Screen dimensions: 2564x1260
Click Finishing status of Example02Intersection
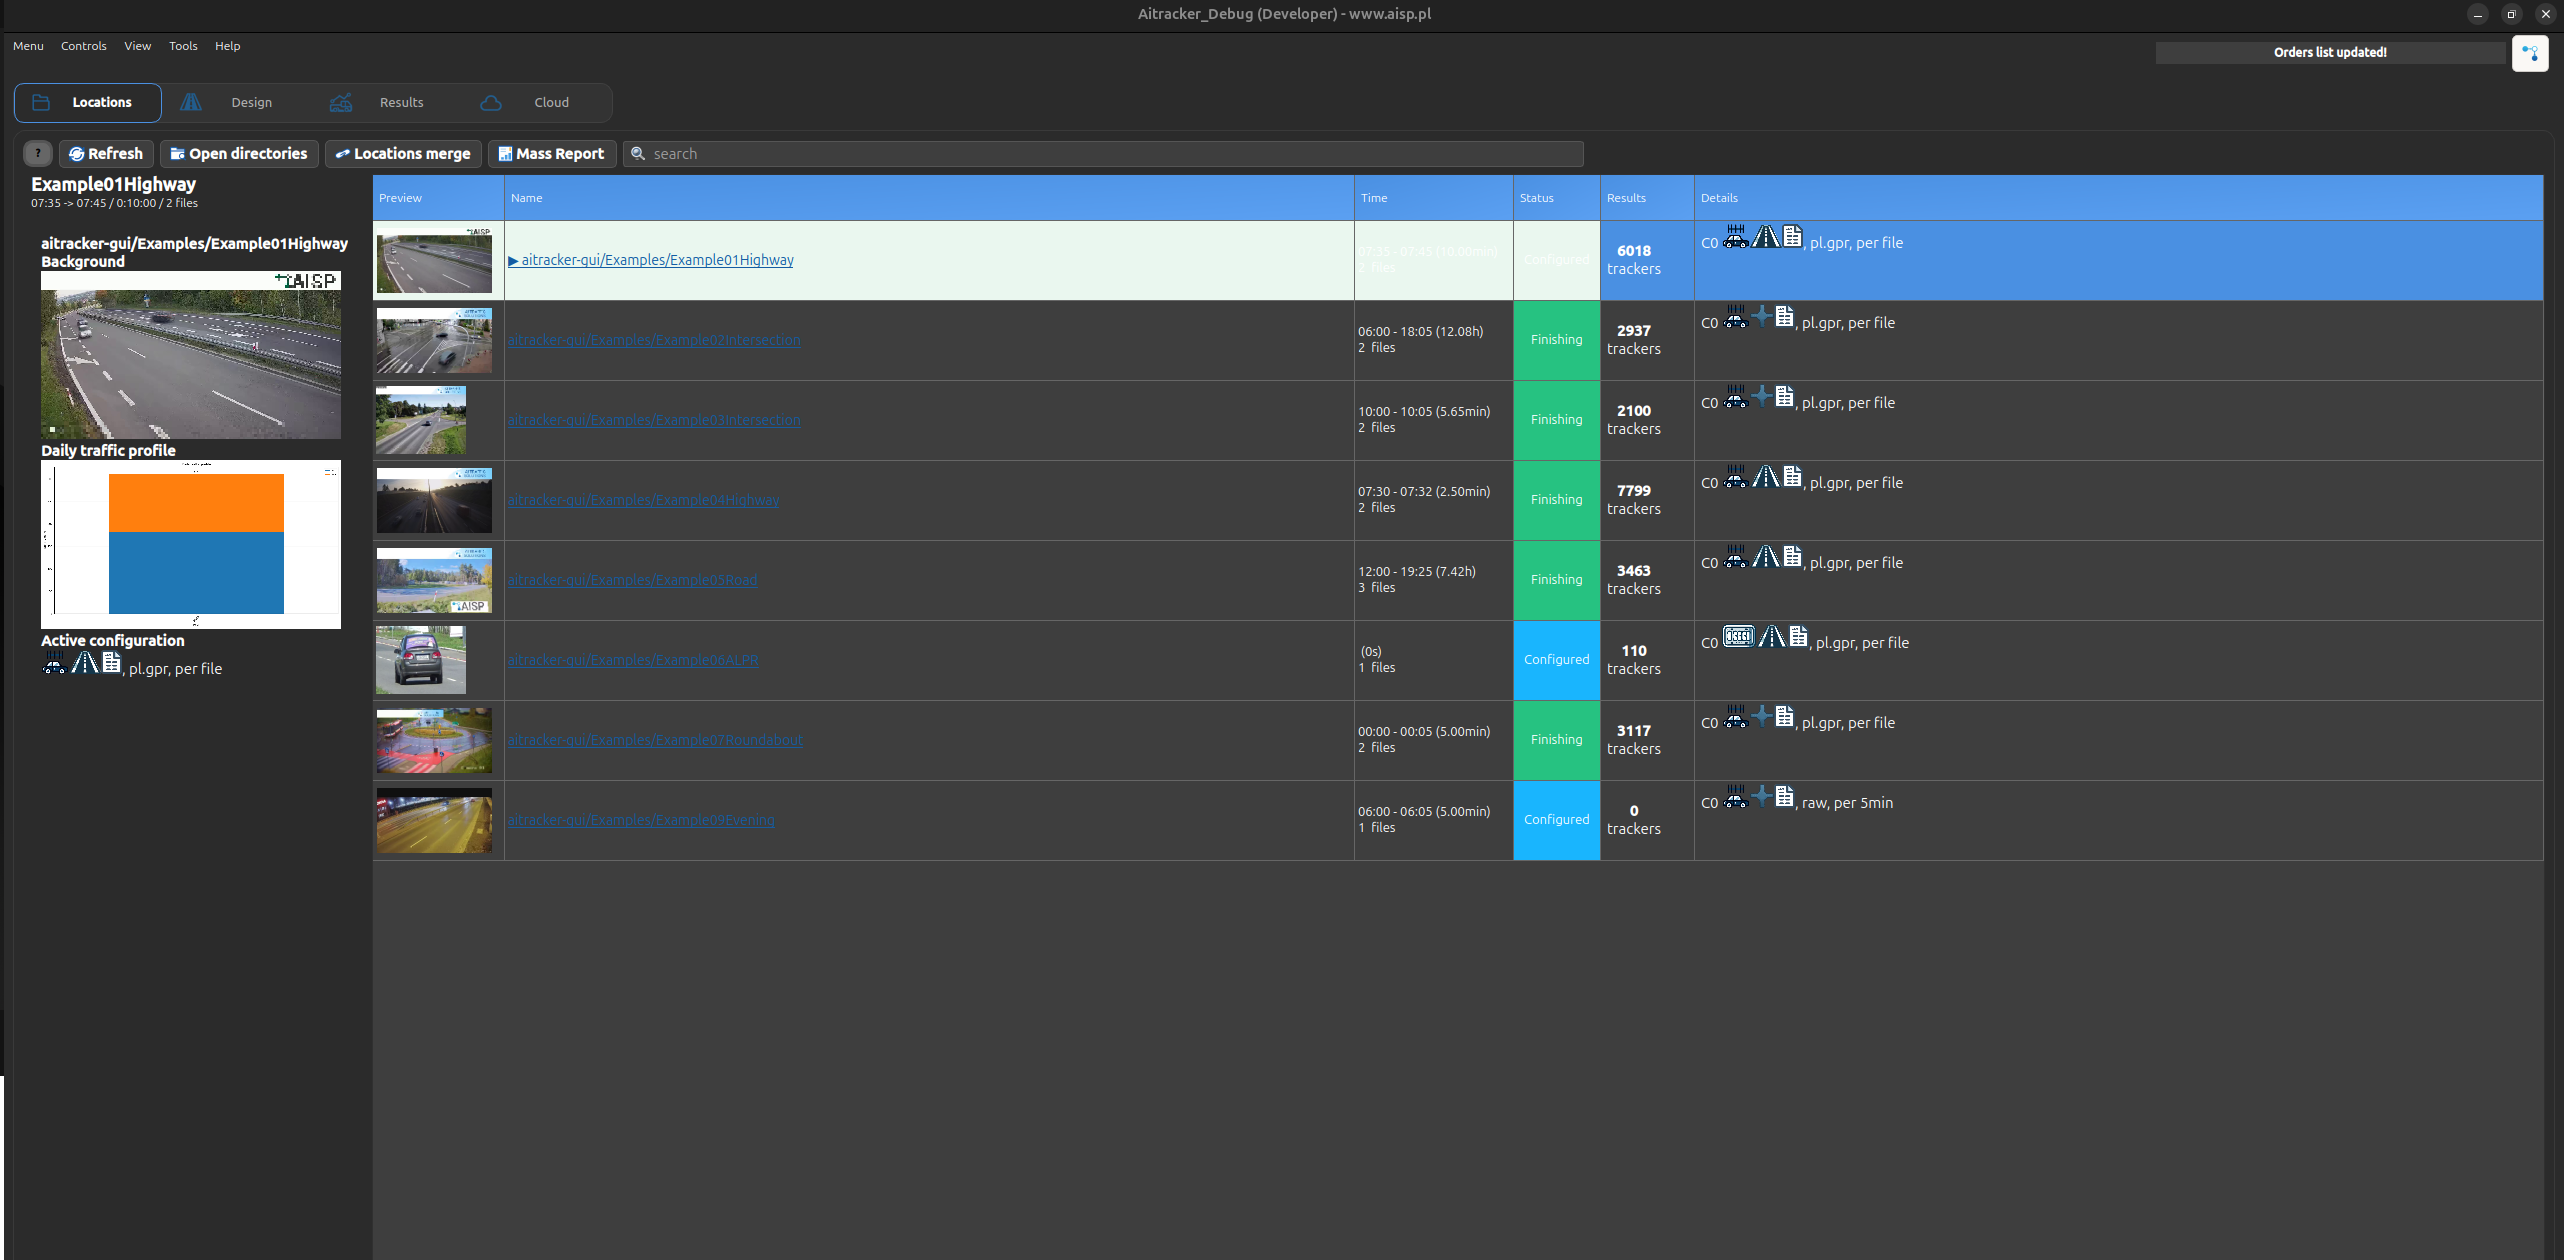(1557, 340)
